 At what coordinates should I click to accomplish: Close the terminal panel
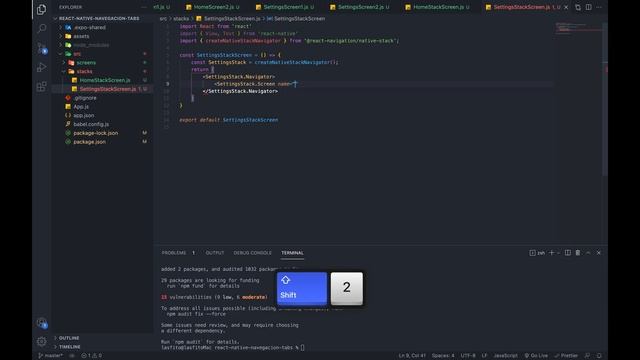599,253
